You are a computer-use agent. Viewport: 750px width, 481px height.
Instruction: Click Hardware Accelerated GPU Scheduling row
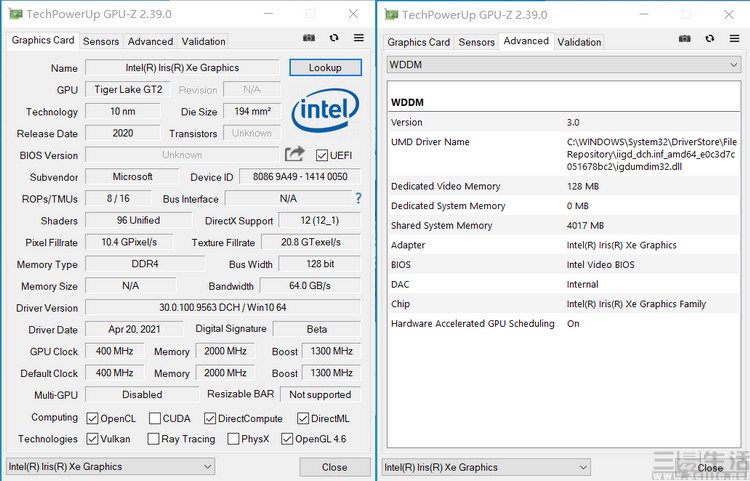(563, 324)
